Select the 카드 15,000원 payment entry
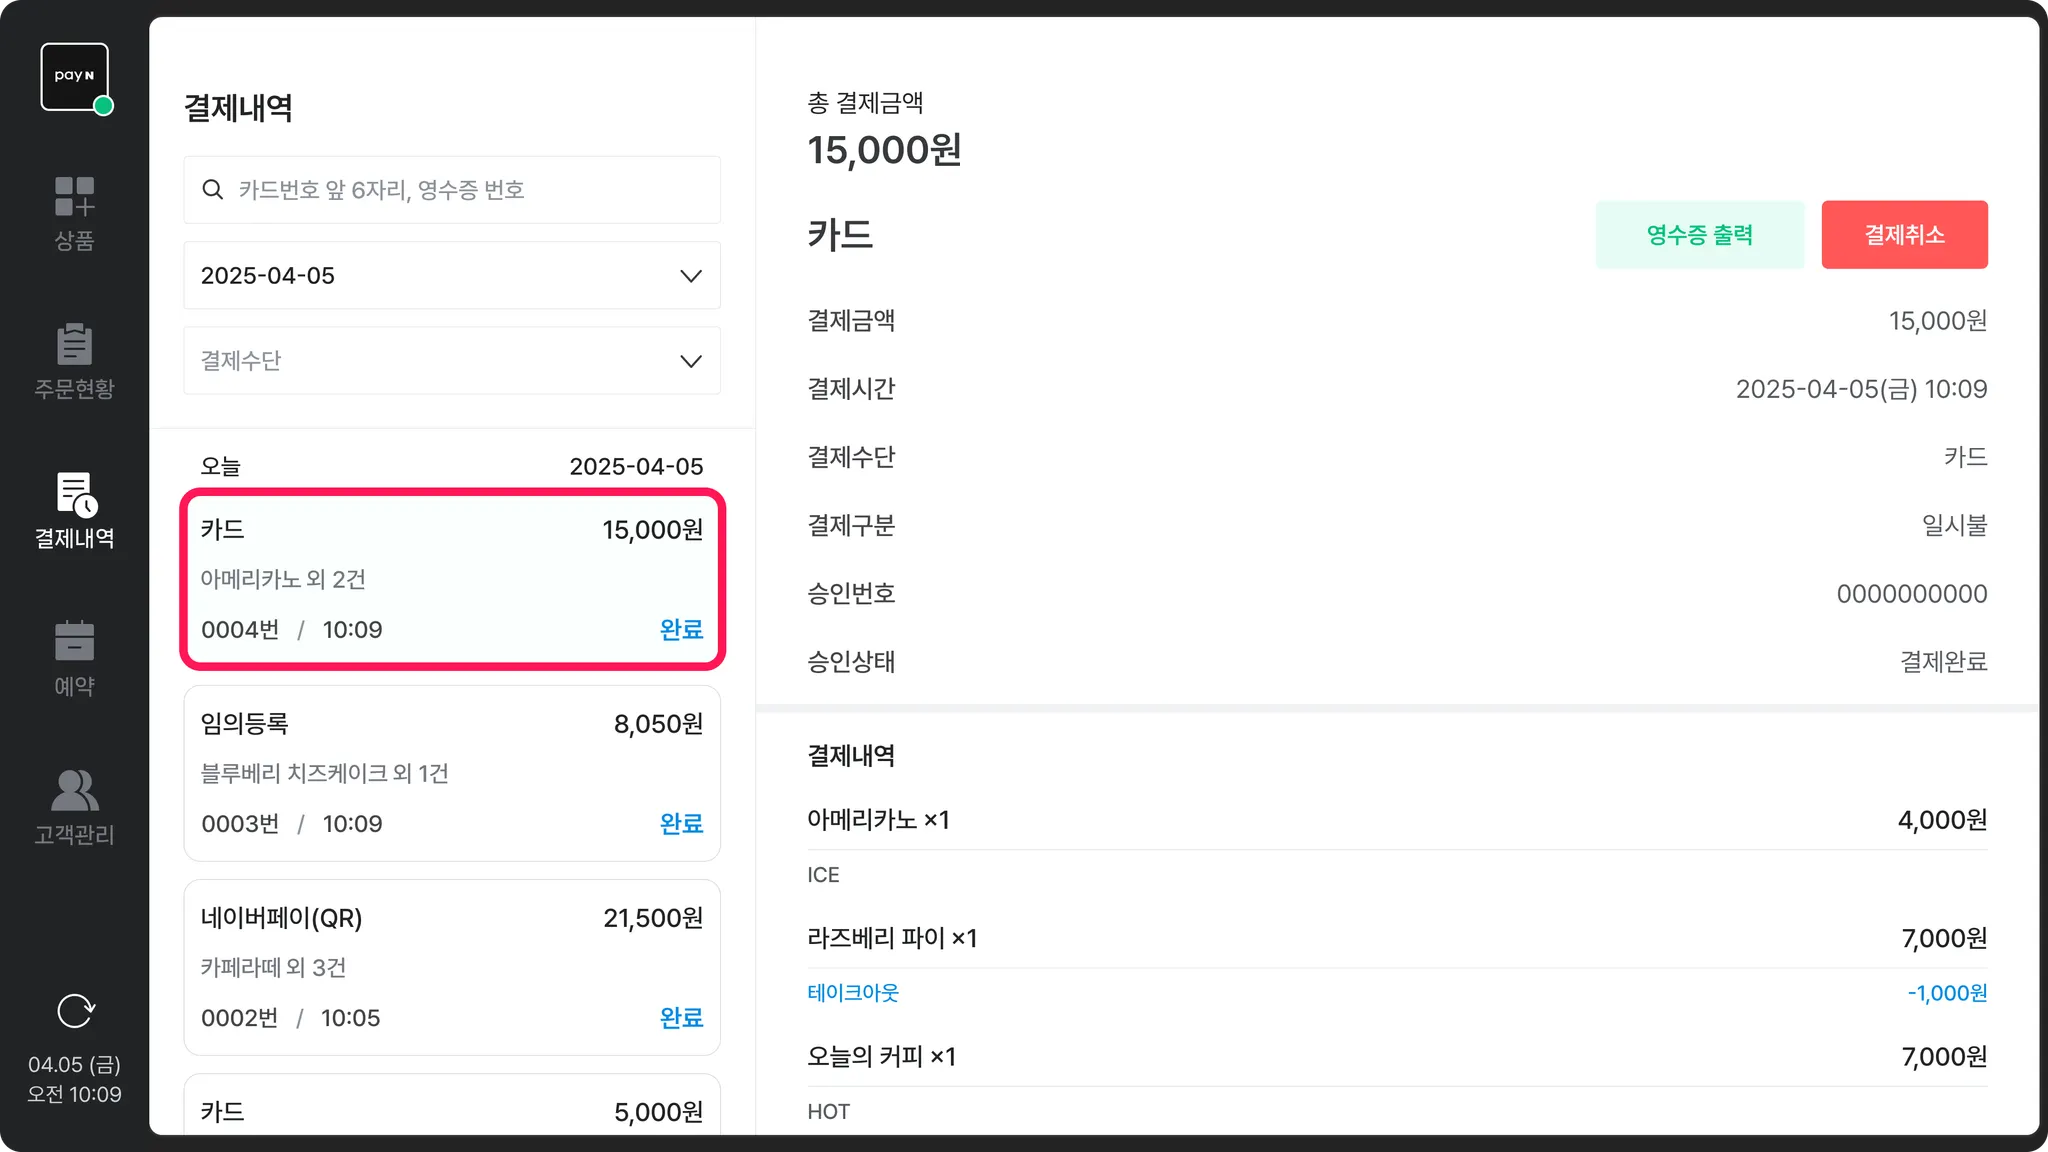This screenshot has width=2048, height=1152. [451, 579]
